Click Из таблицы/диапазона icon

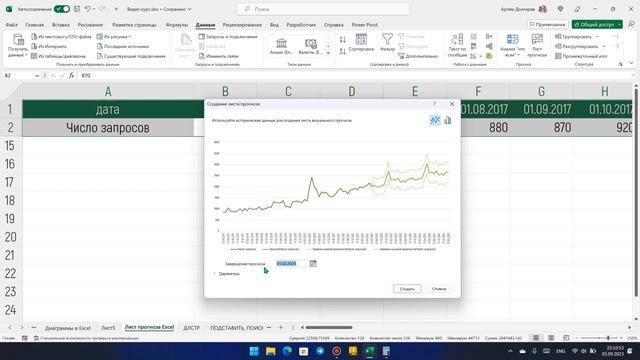pyautogui.click(x=34, y=56)
